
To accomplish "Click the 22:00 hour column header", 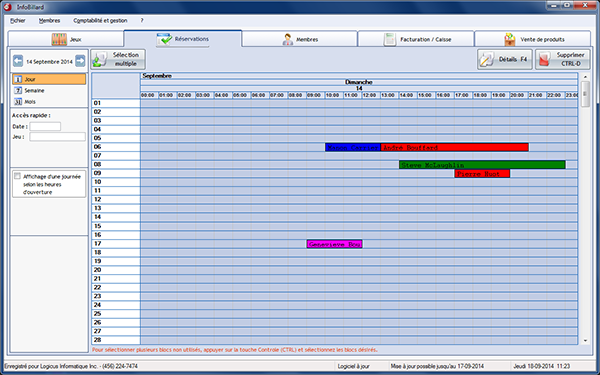I will pos(556,95).
